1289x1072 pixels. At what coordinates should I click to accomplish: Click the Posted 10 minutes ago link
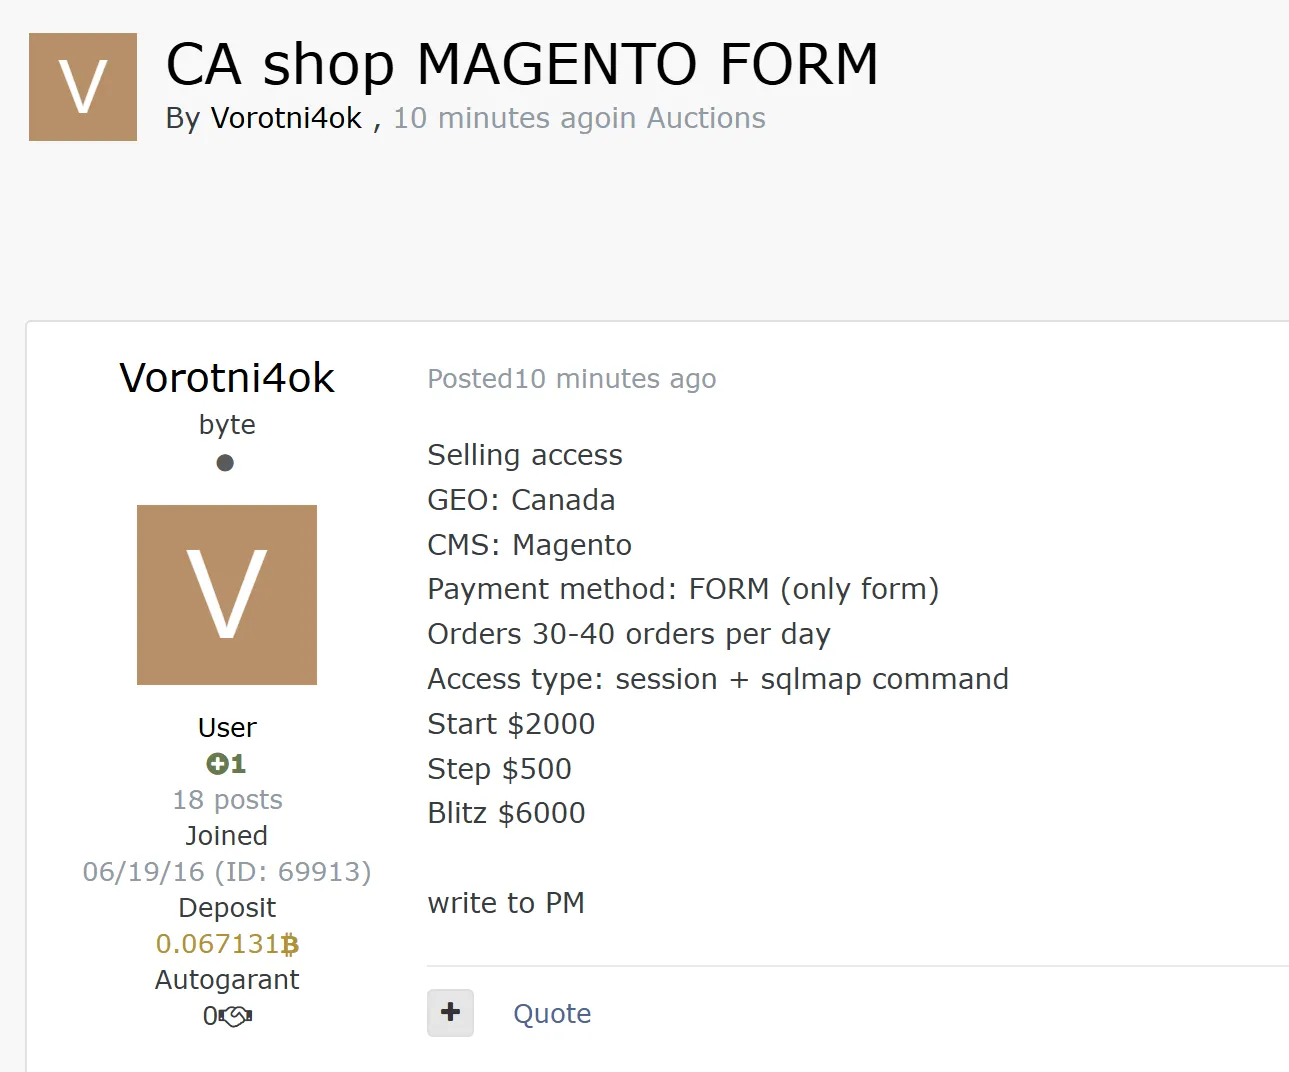(571, 379)
